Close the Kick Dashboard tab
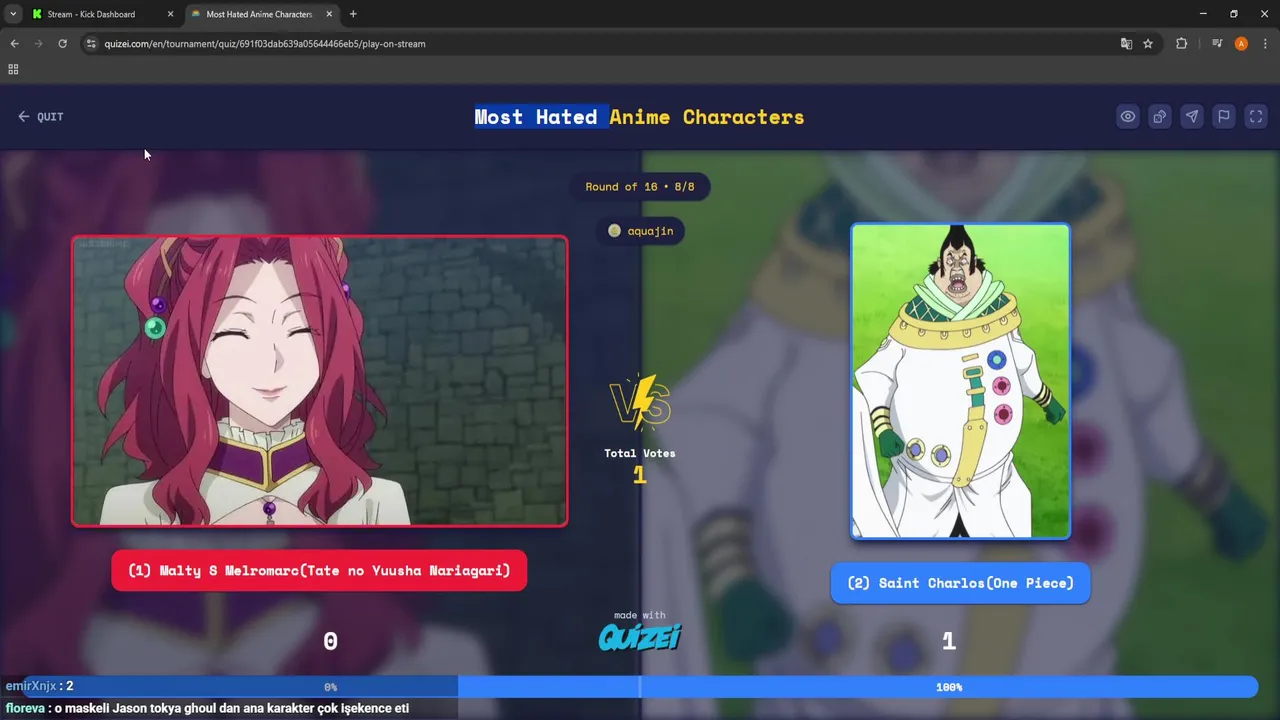Viewport: 1280px width, 720px height. point(170,14)
